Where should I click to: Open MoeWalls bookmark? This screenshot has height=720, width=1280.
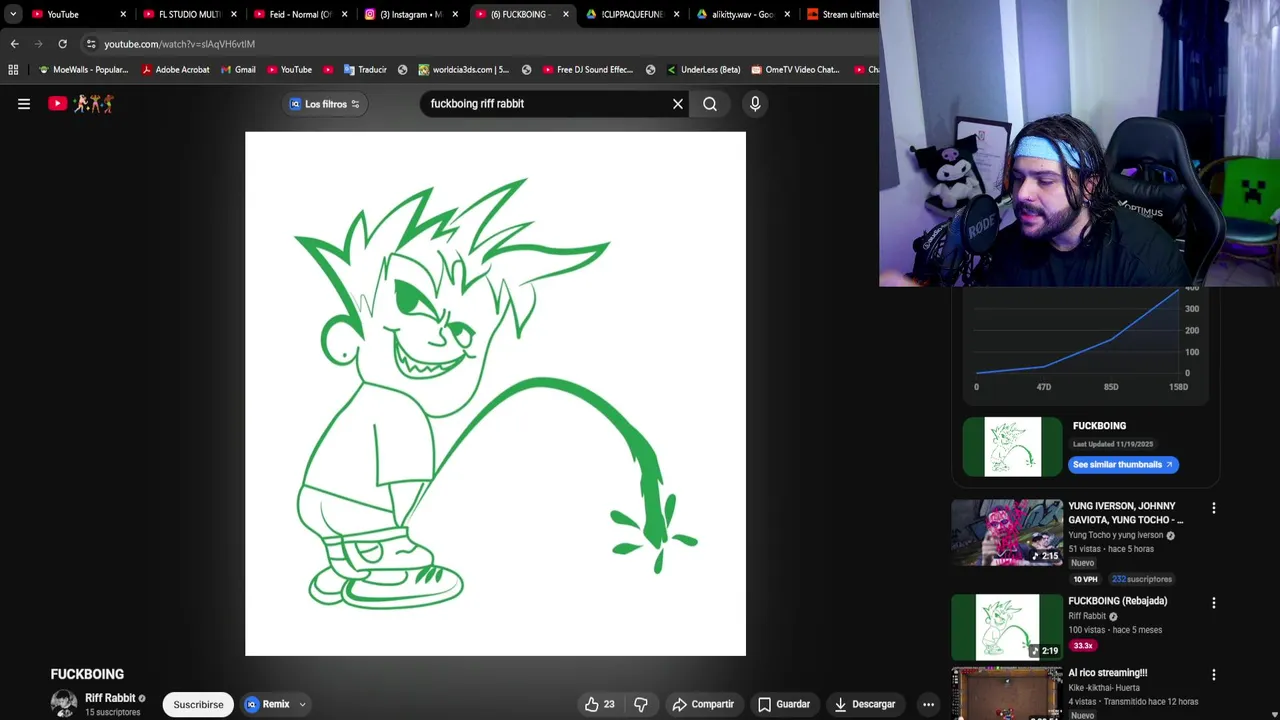83,70
